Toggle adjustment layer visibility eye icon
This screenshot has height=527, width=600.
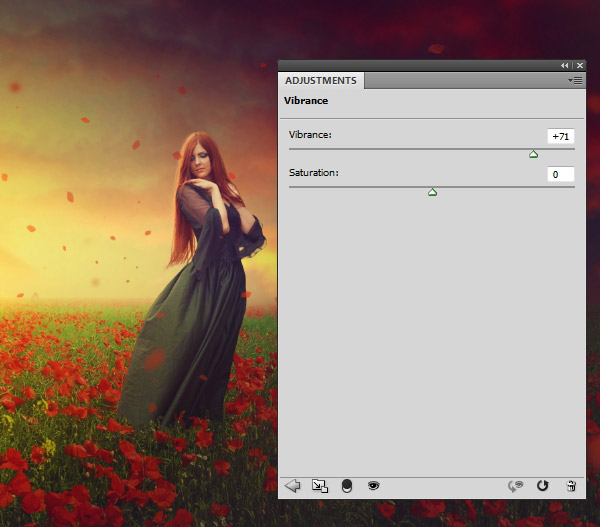(373, 485)
